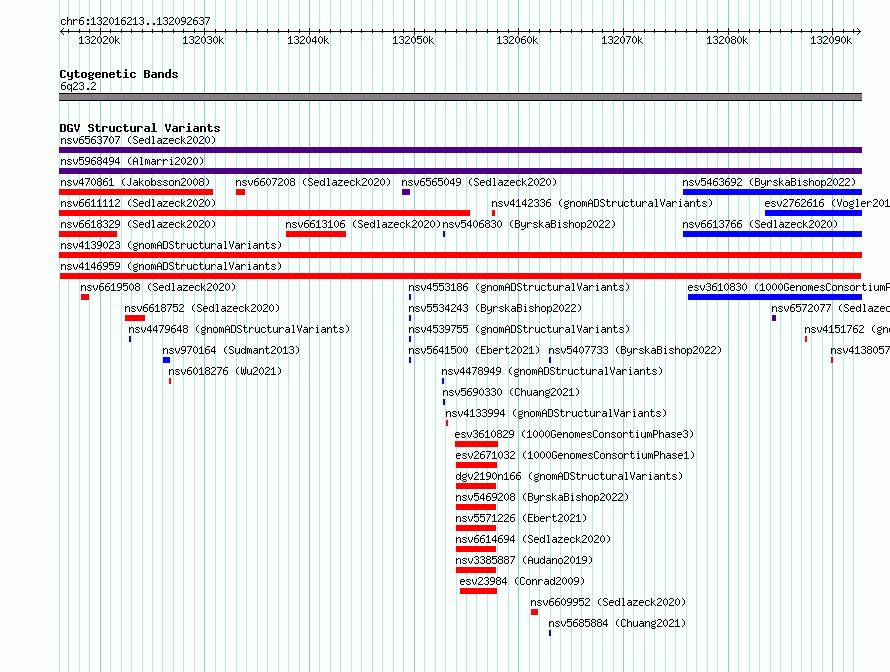Click the nsv4138057 variant label
Viewport: 890px width, 672px height.
[x=860, y=350]
